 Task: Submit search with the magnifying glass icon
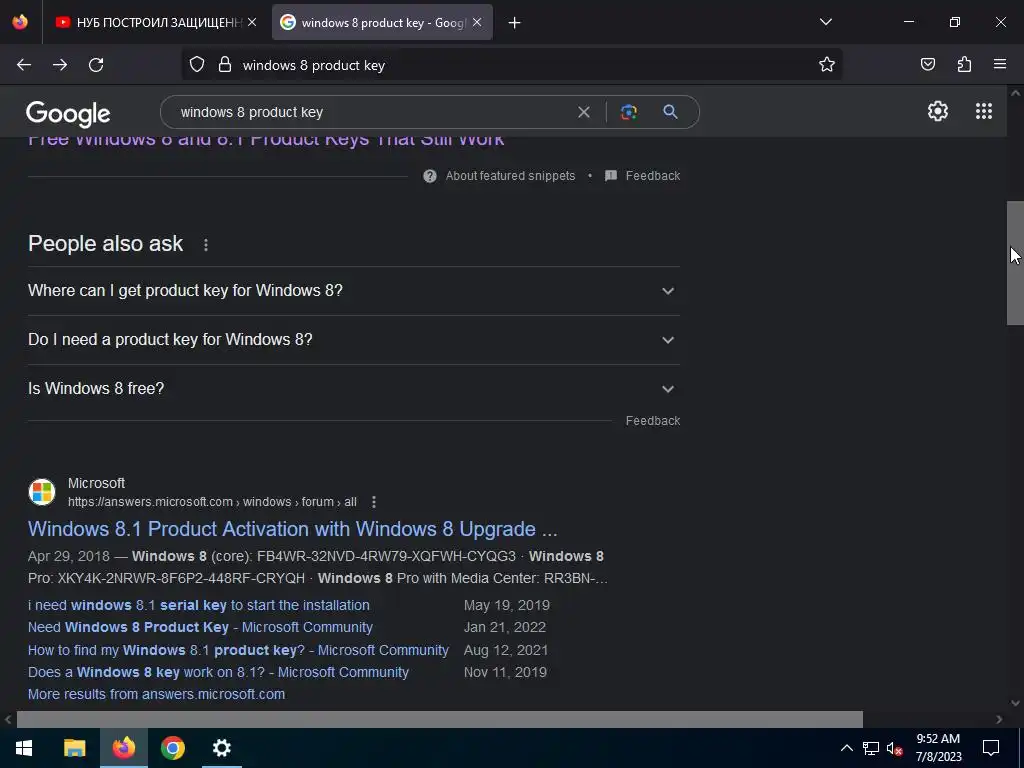[670, 112]
